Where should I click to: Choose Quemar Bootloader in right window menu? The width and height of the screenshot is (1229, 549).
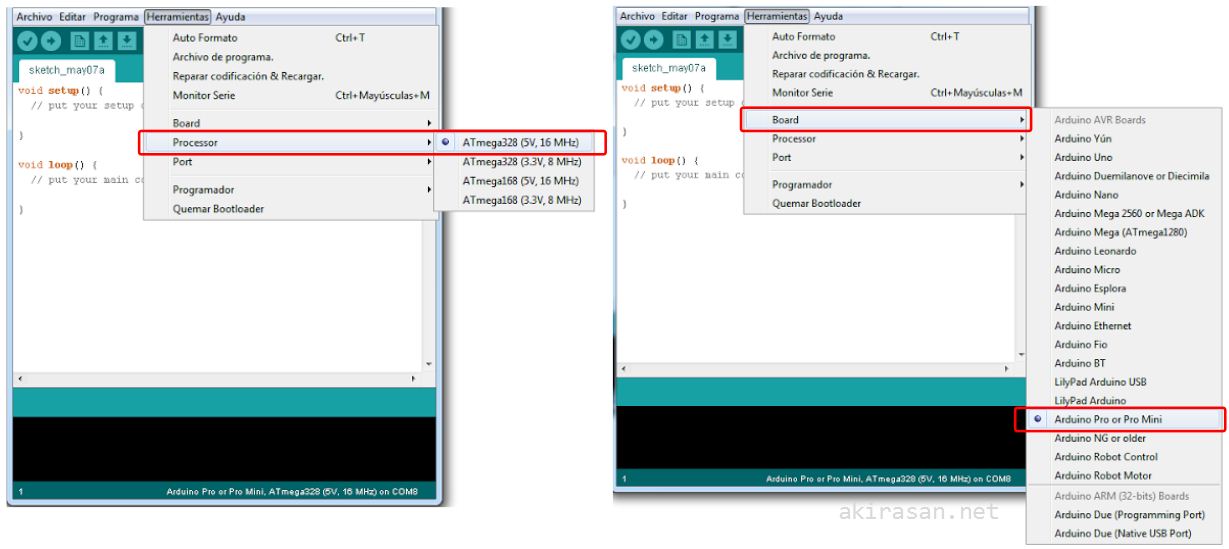pyautogui.click(x=887, y=203)
